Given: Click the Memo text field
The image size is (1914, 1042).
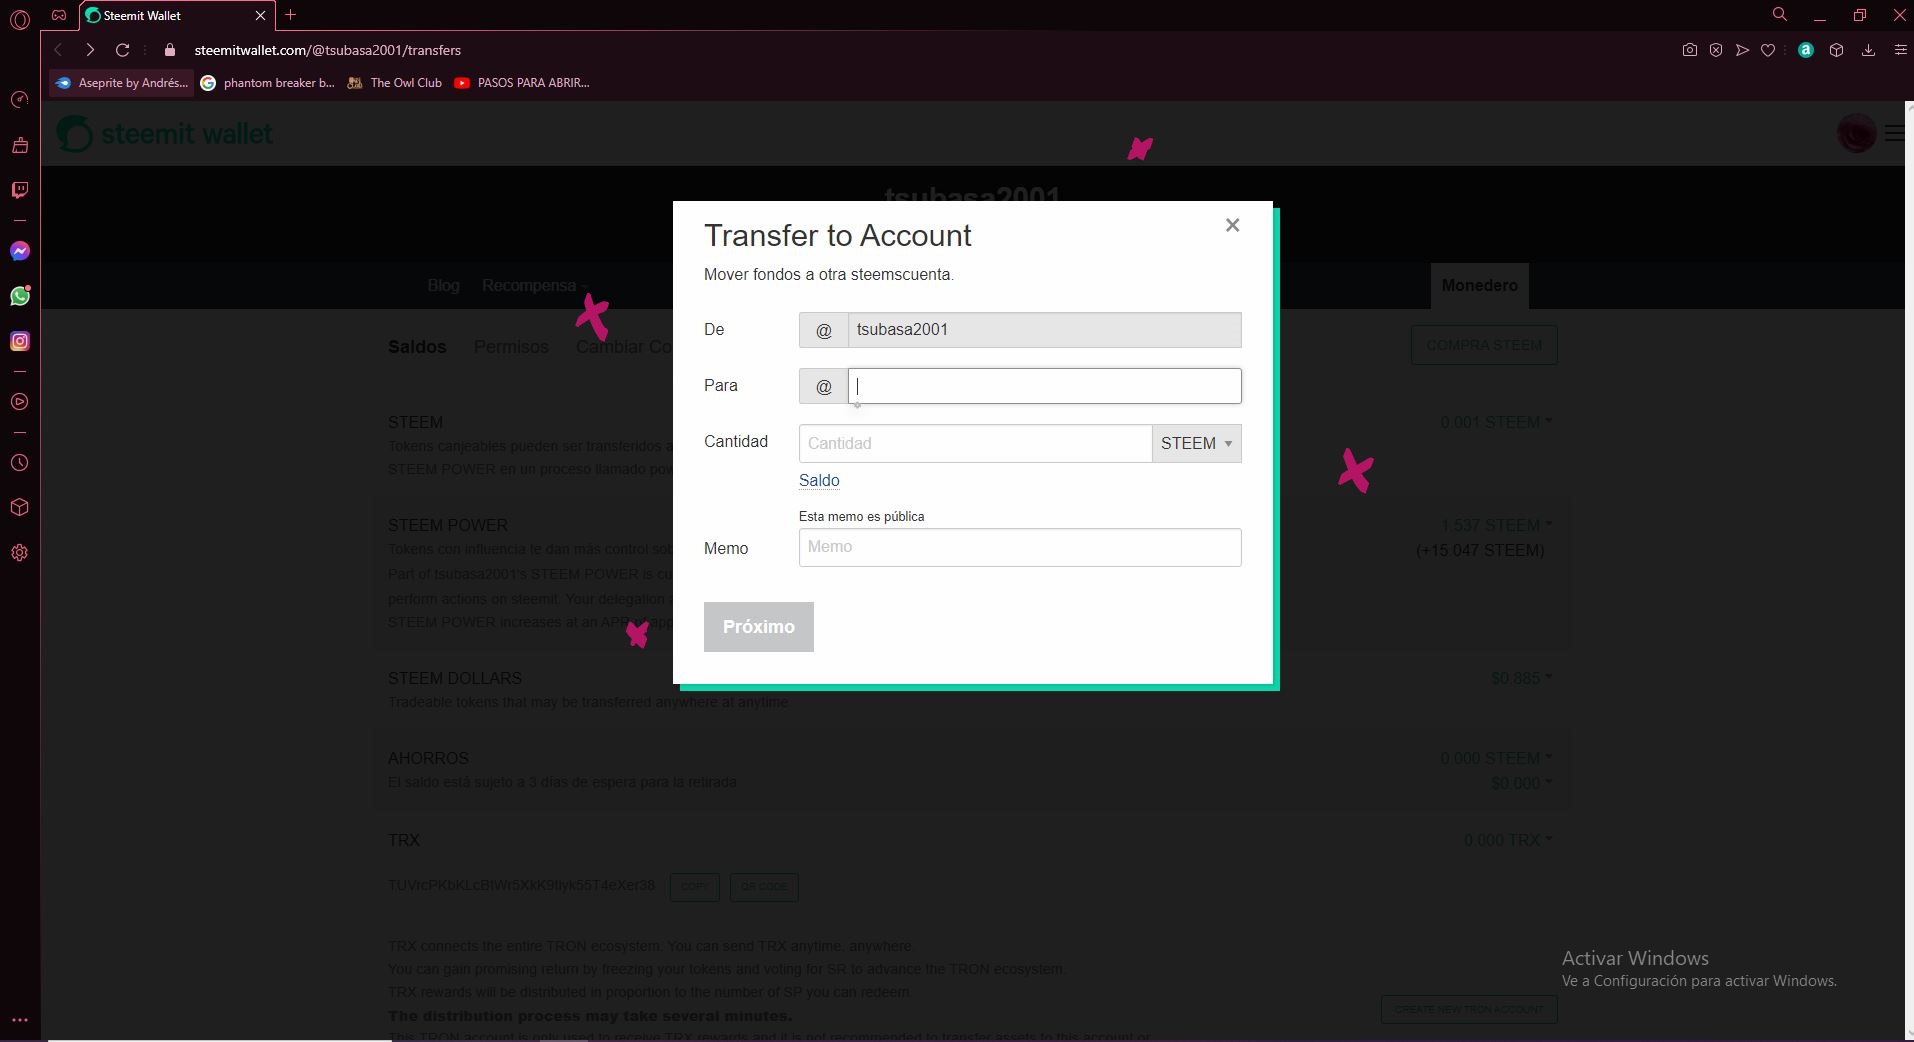Looking at the screenshot, I should tap(1020, 547).
